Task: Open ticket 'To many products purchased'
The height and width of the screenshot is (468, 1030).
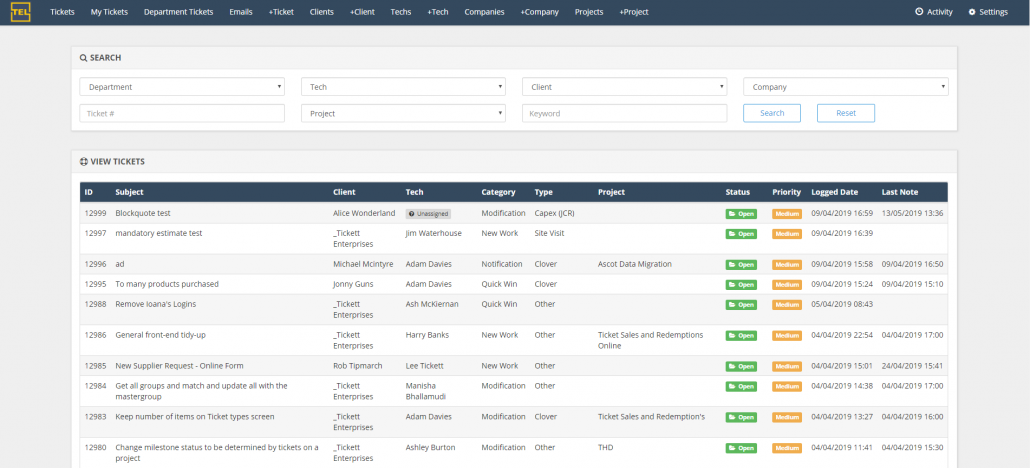Action: click(167, 285)
